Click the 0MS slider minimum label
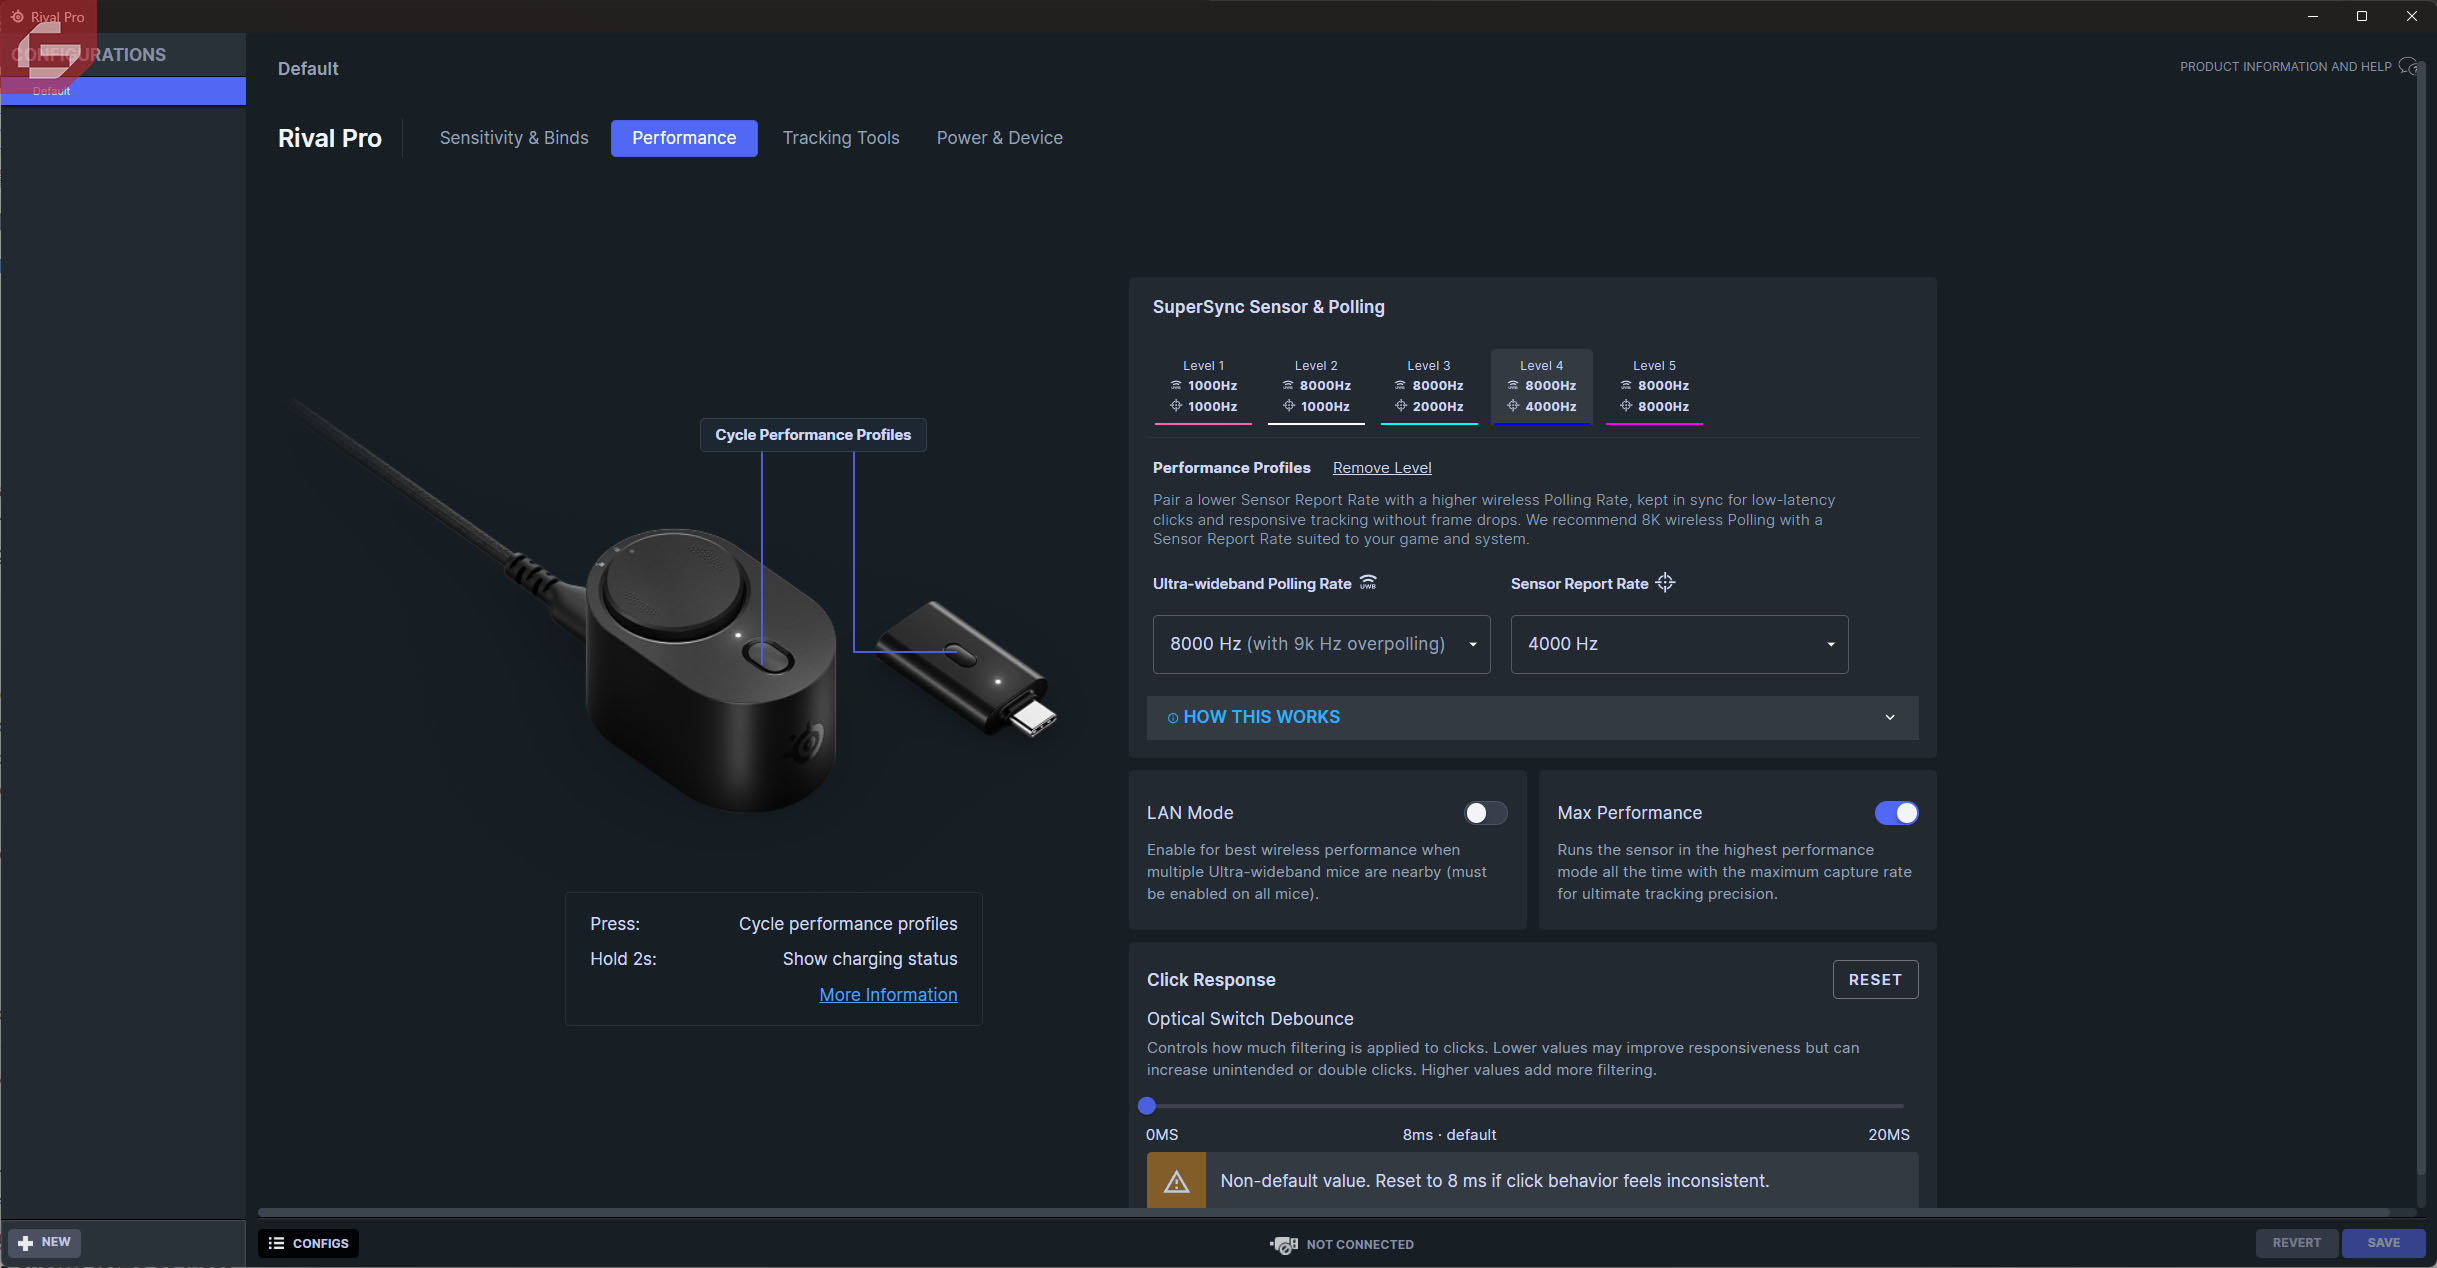This screenshot has width=2437, height=1268. click(1162, 1135)
